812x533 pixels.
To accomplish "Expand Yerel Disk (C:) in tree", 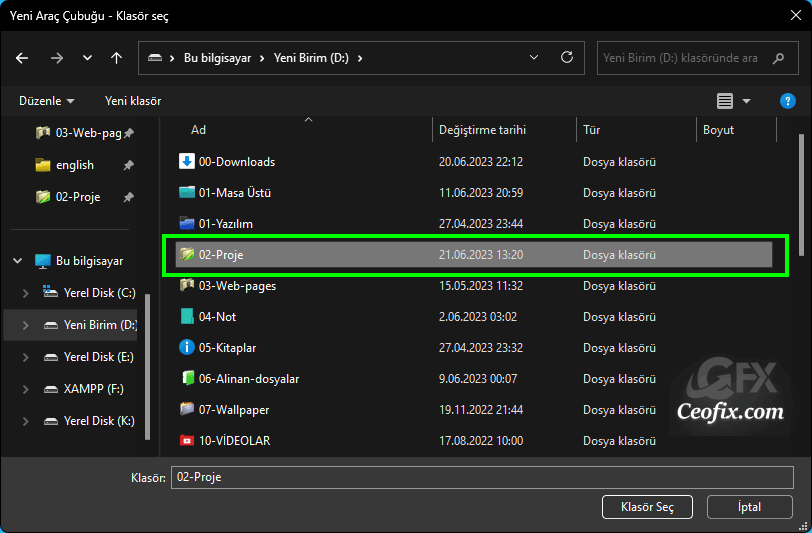I will [x=26, y=293].
